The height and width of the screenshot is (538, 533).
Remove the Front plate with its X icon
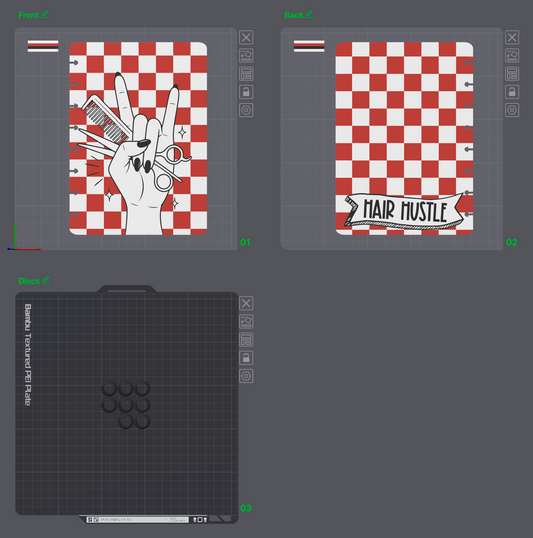point(246,37)
